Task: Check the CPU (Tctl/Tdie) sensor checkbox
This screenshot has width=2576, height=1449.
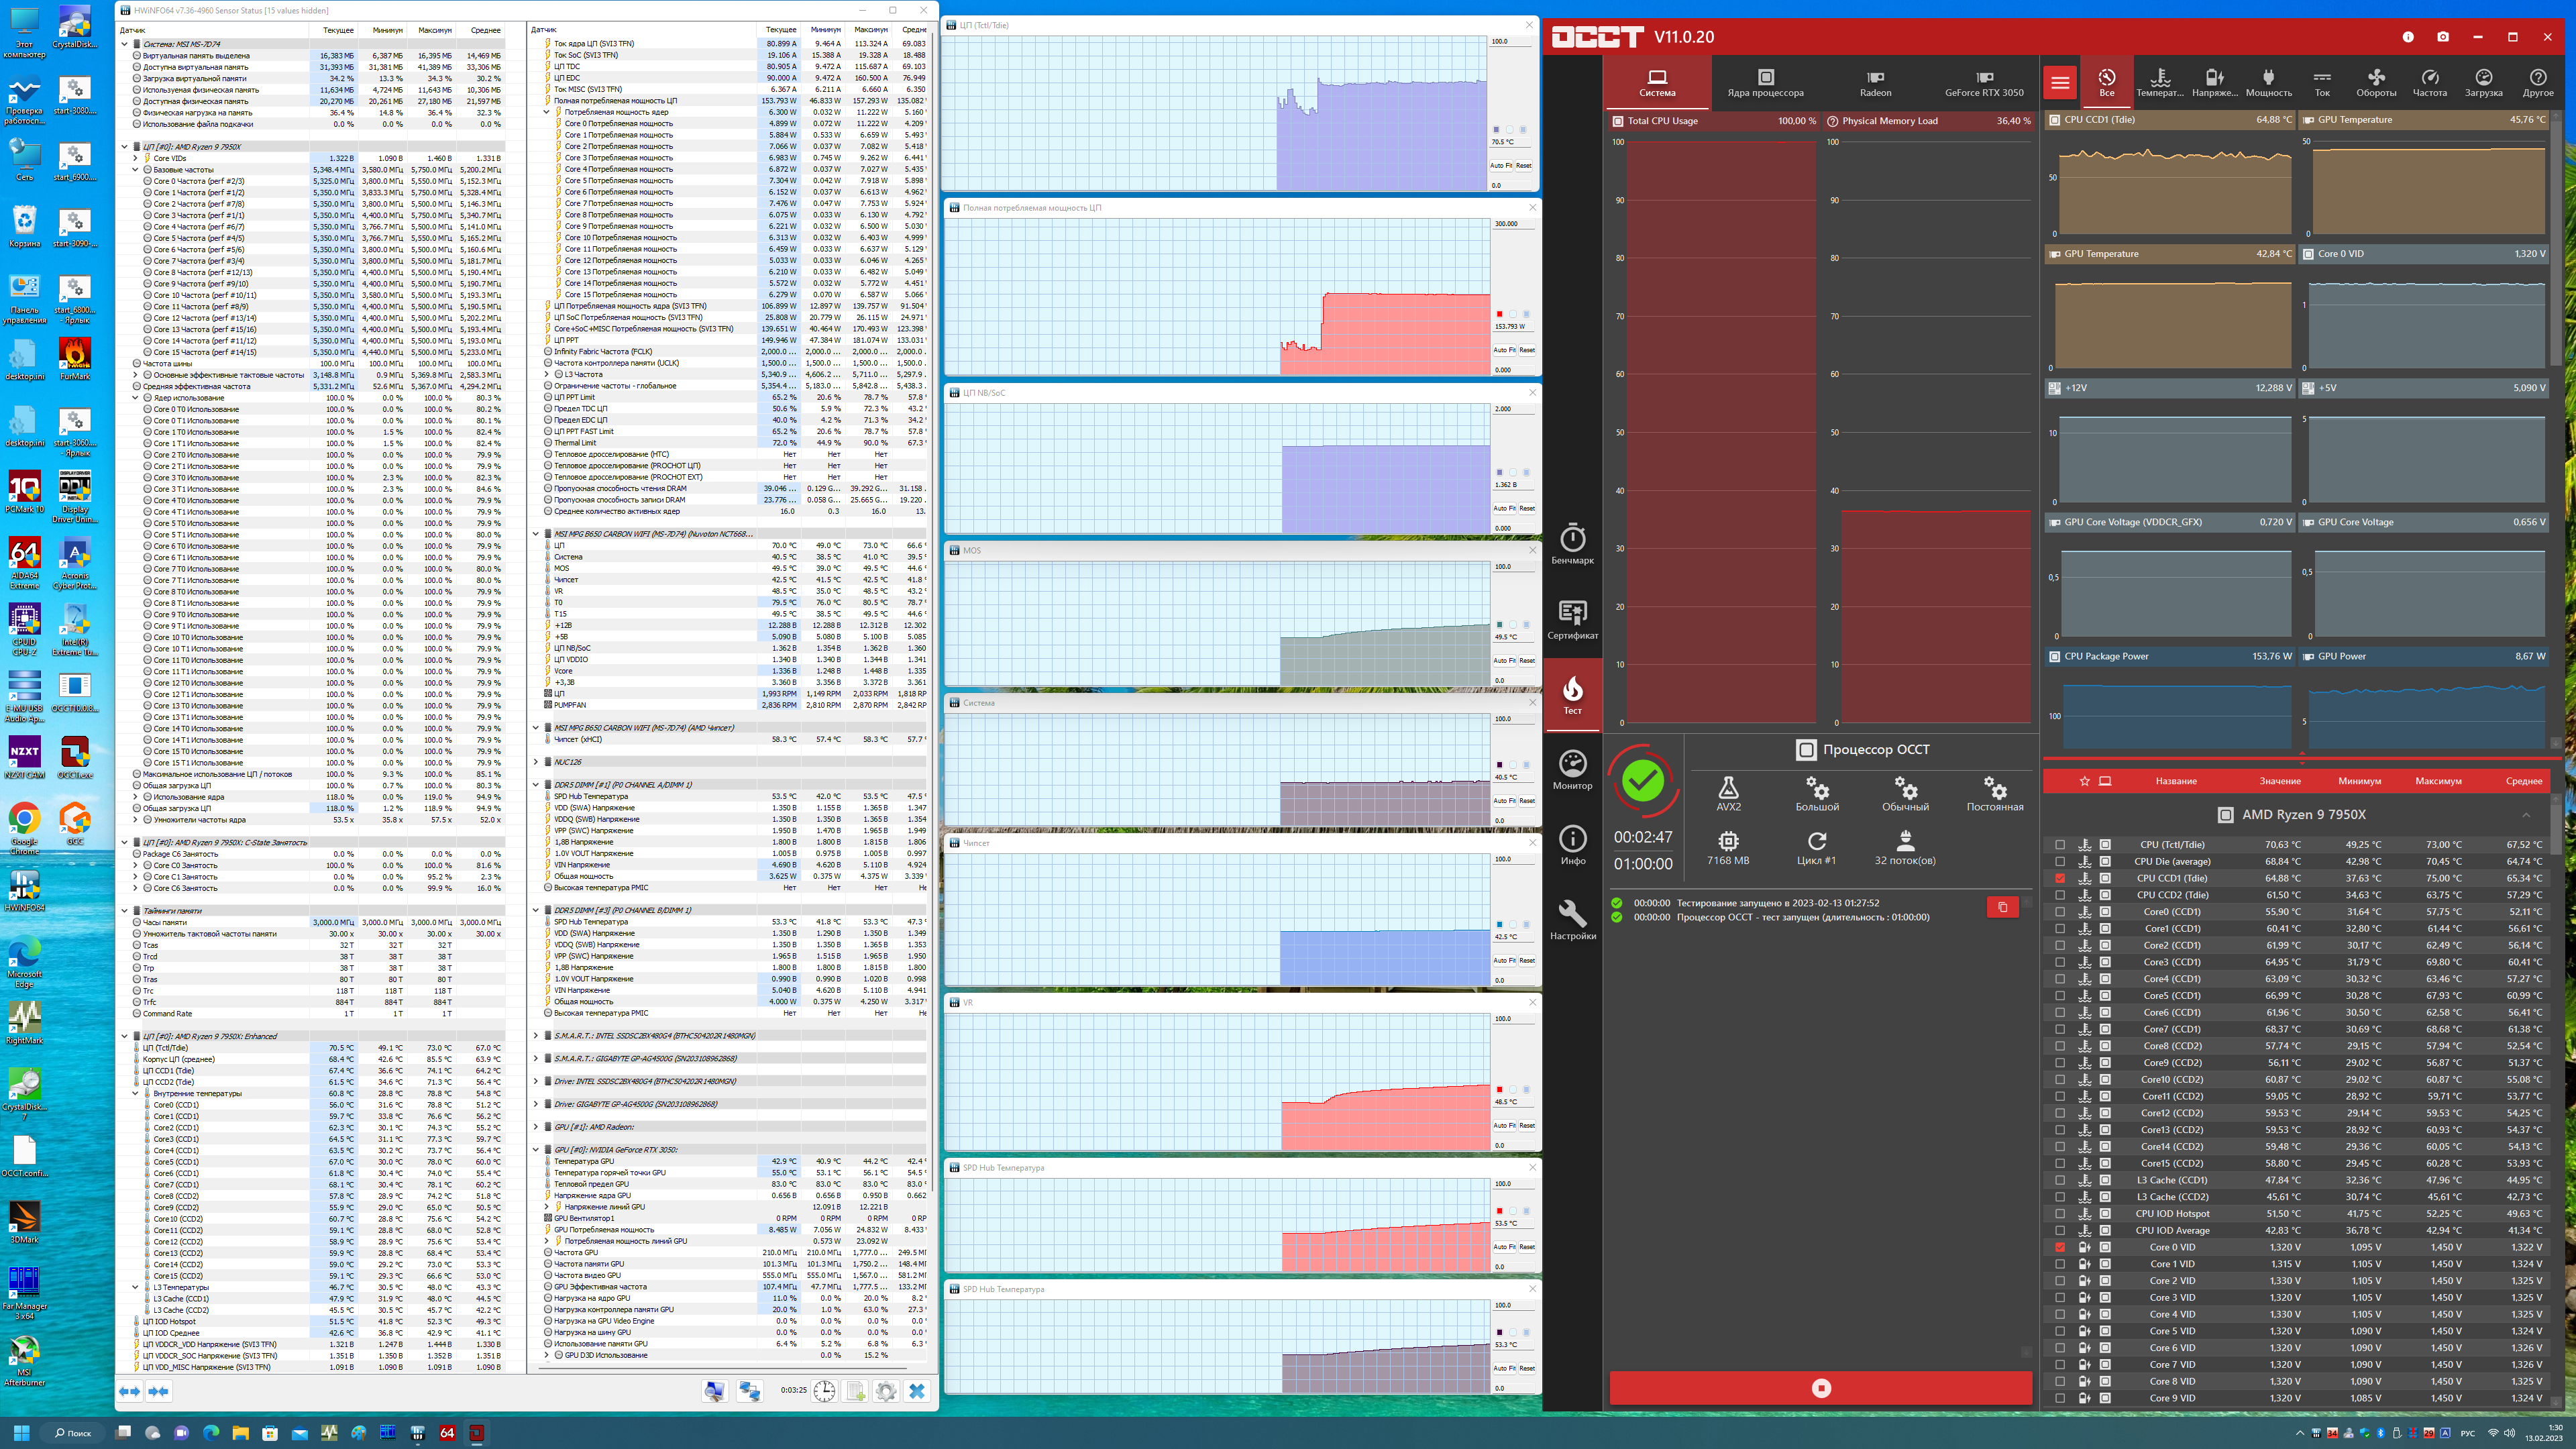Action: point(2060,845)
